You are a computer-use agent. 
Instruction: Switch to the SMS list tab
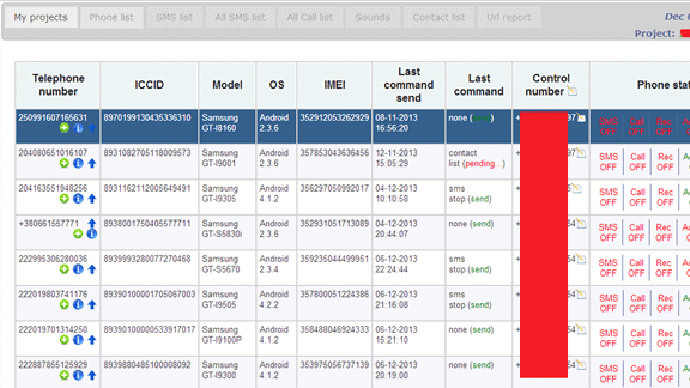[174, 18]
